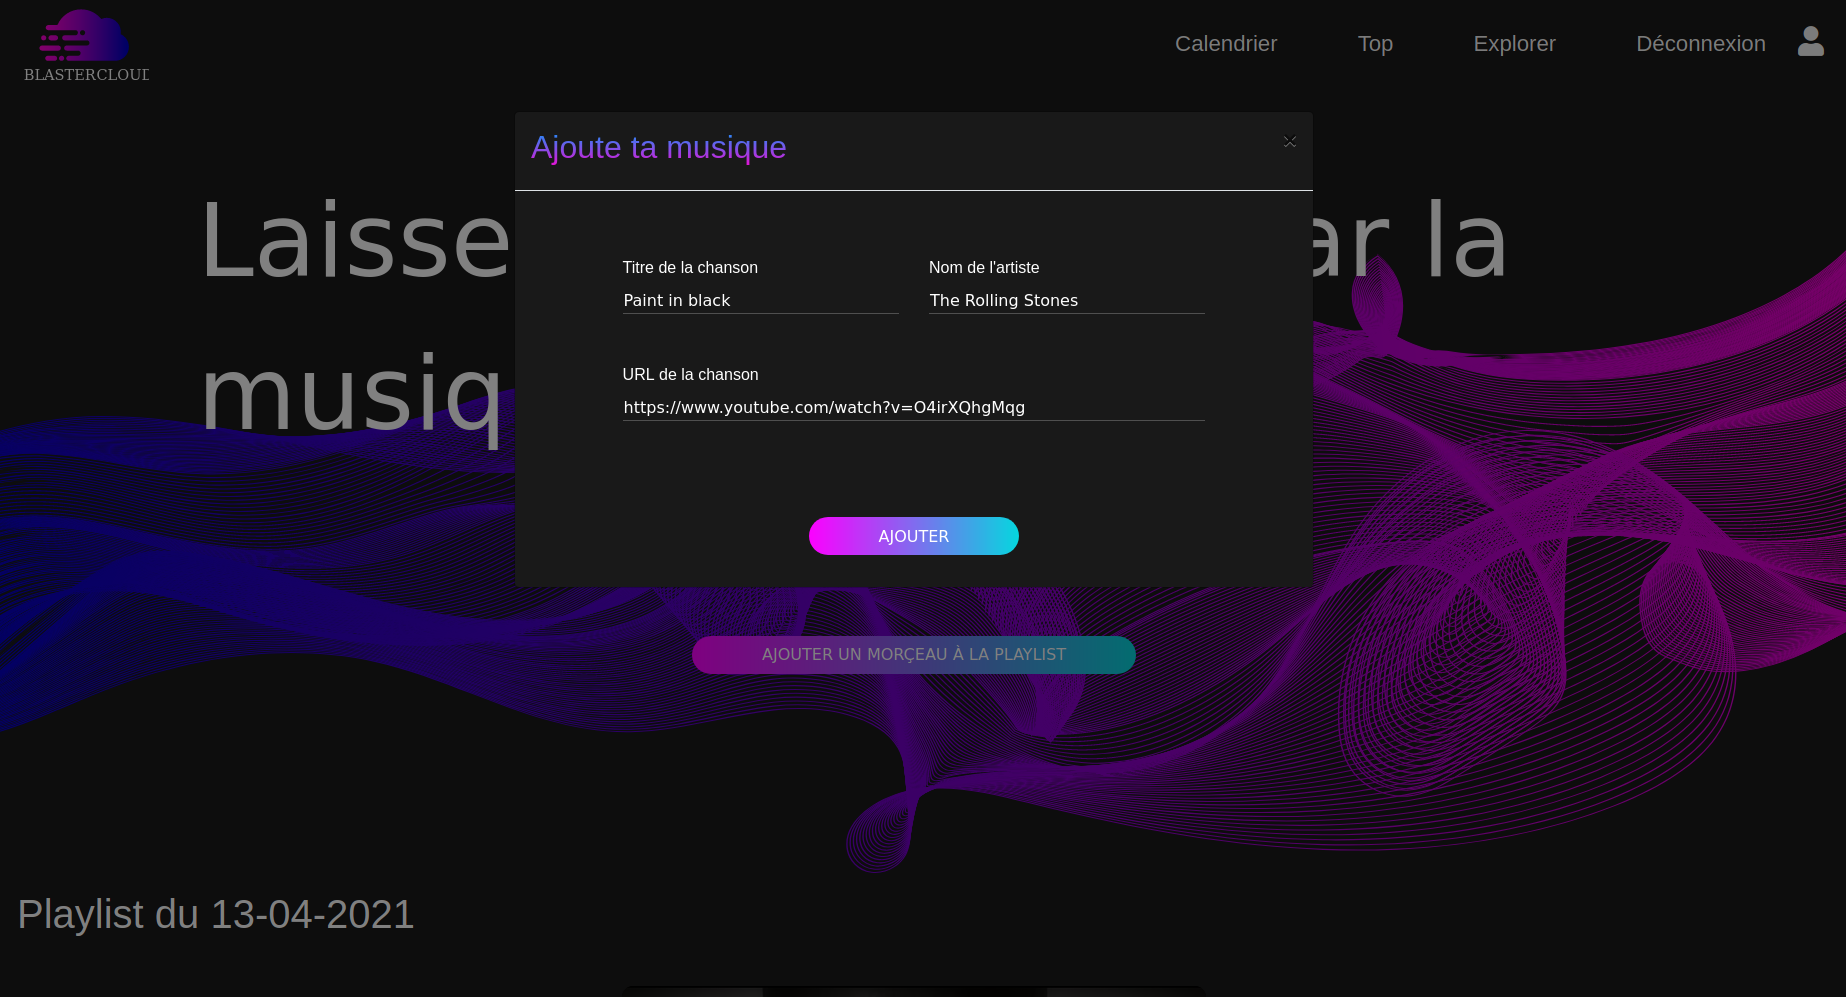
Task: Click the Playlist du 13-04-2021 heading
Action: [x=216, y=915]
